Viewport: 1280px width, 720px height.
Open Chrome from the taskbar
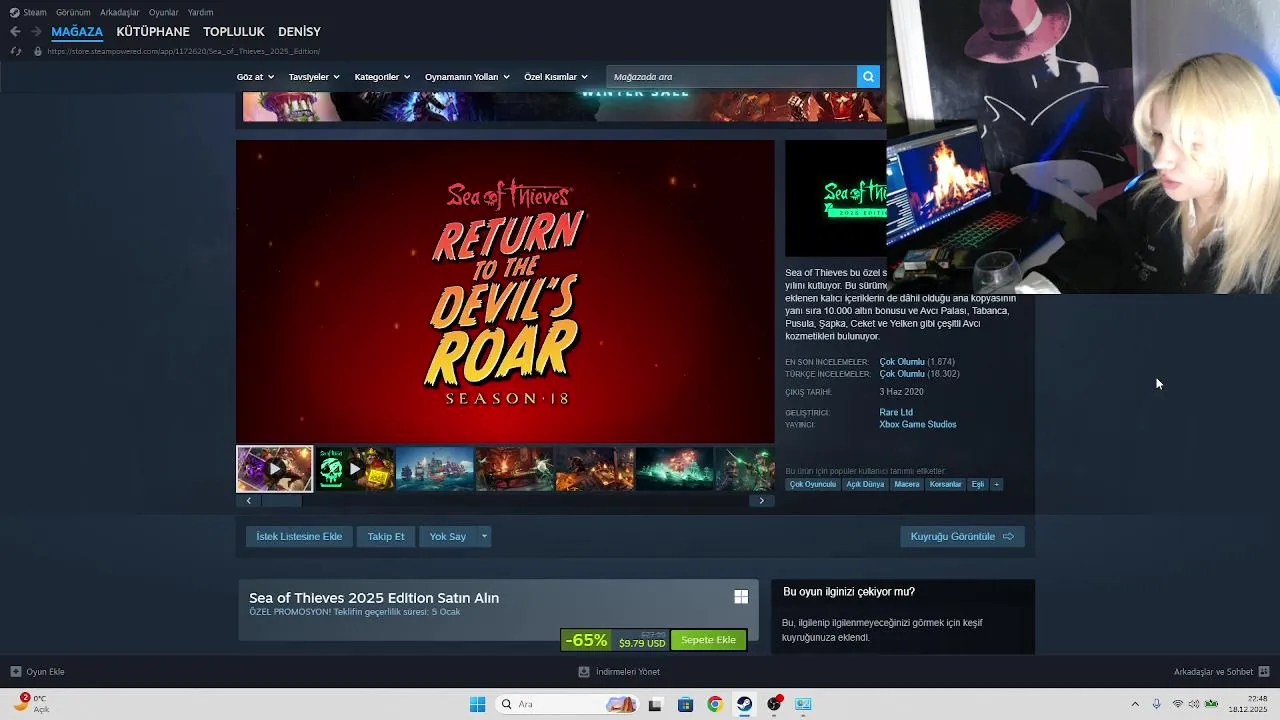714,704
